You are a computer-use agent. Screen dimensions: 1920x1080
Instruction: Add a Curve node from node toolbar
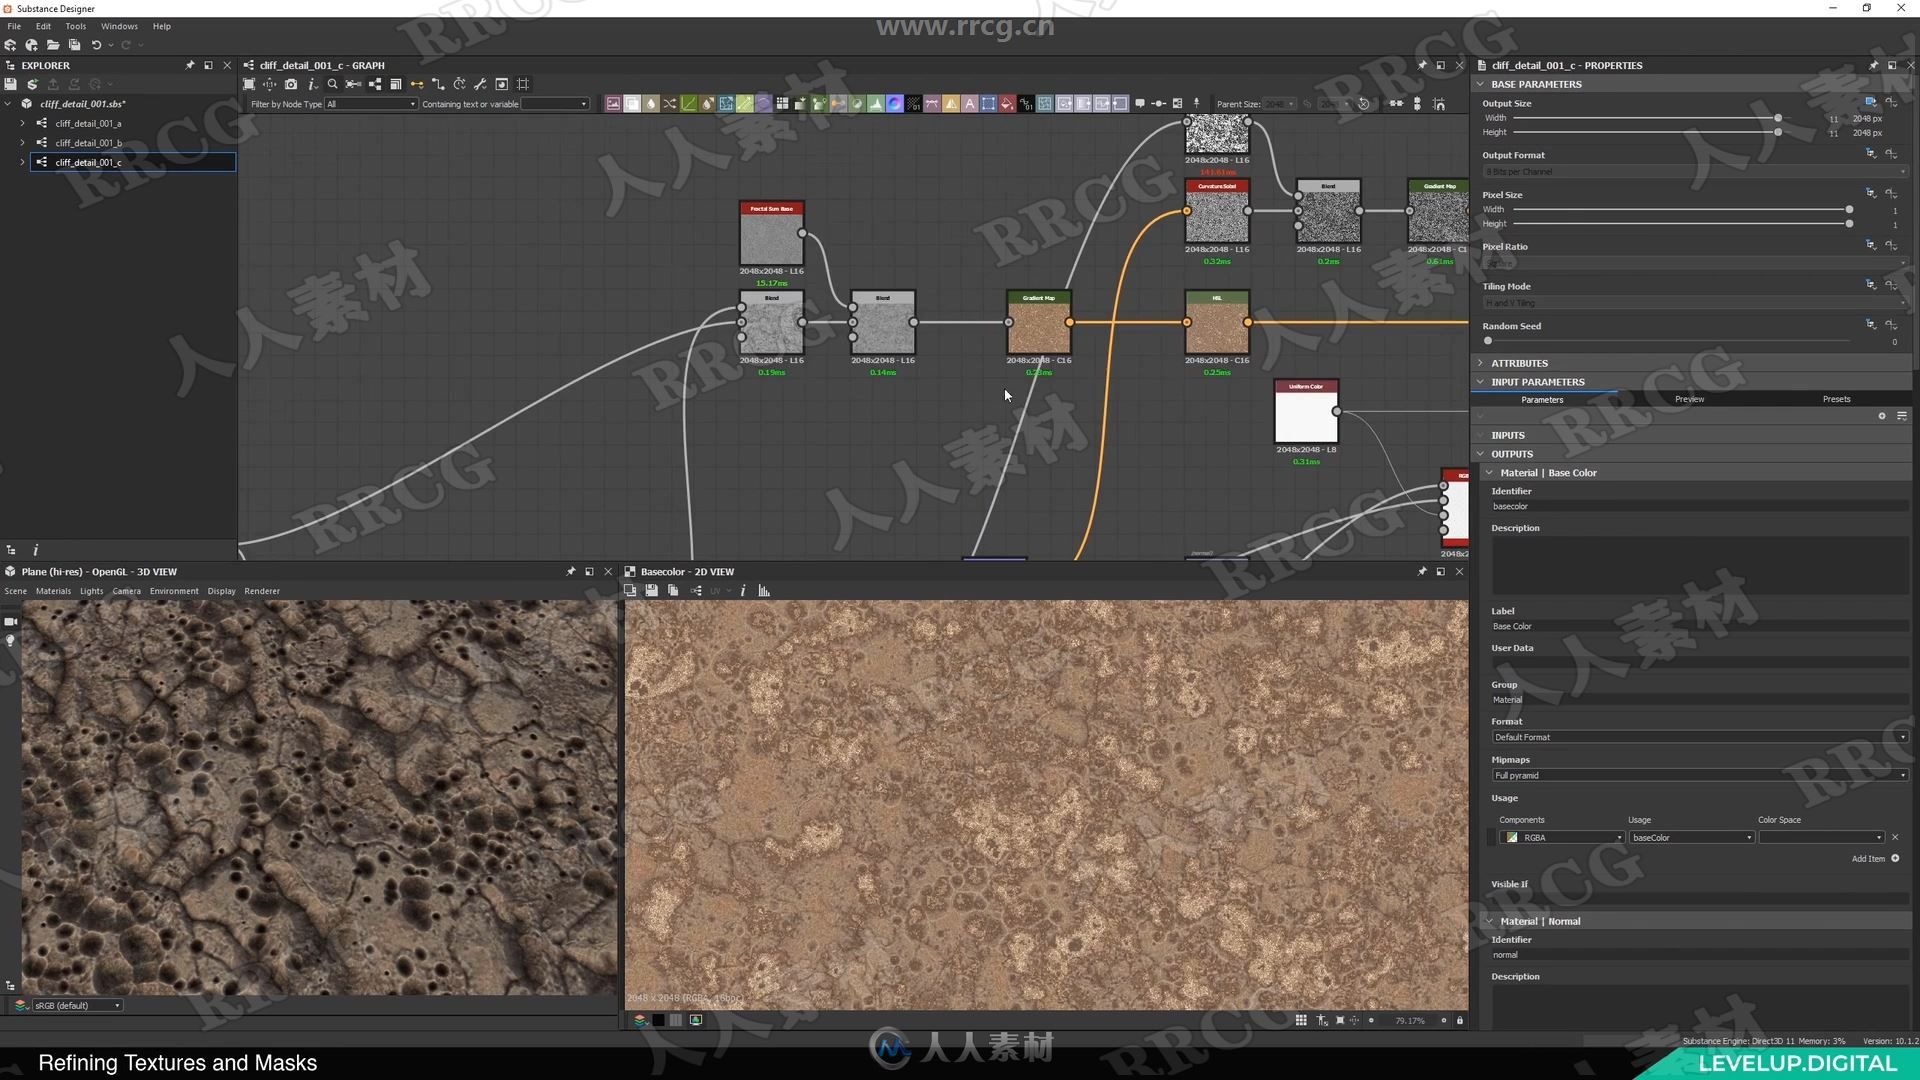tap(689, 104)
